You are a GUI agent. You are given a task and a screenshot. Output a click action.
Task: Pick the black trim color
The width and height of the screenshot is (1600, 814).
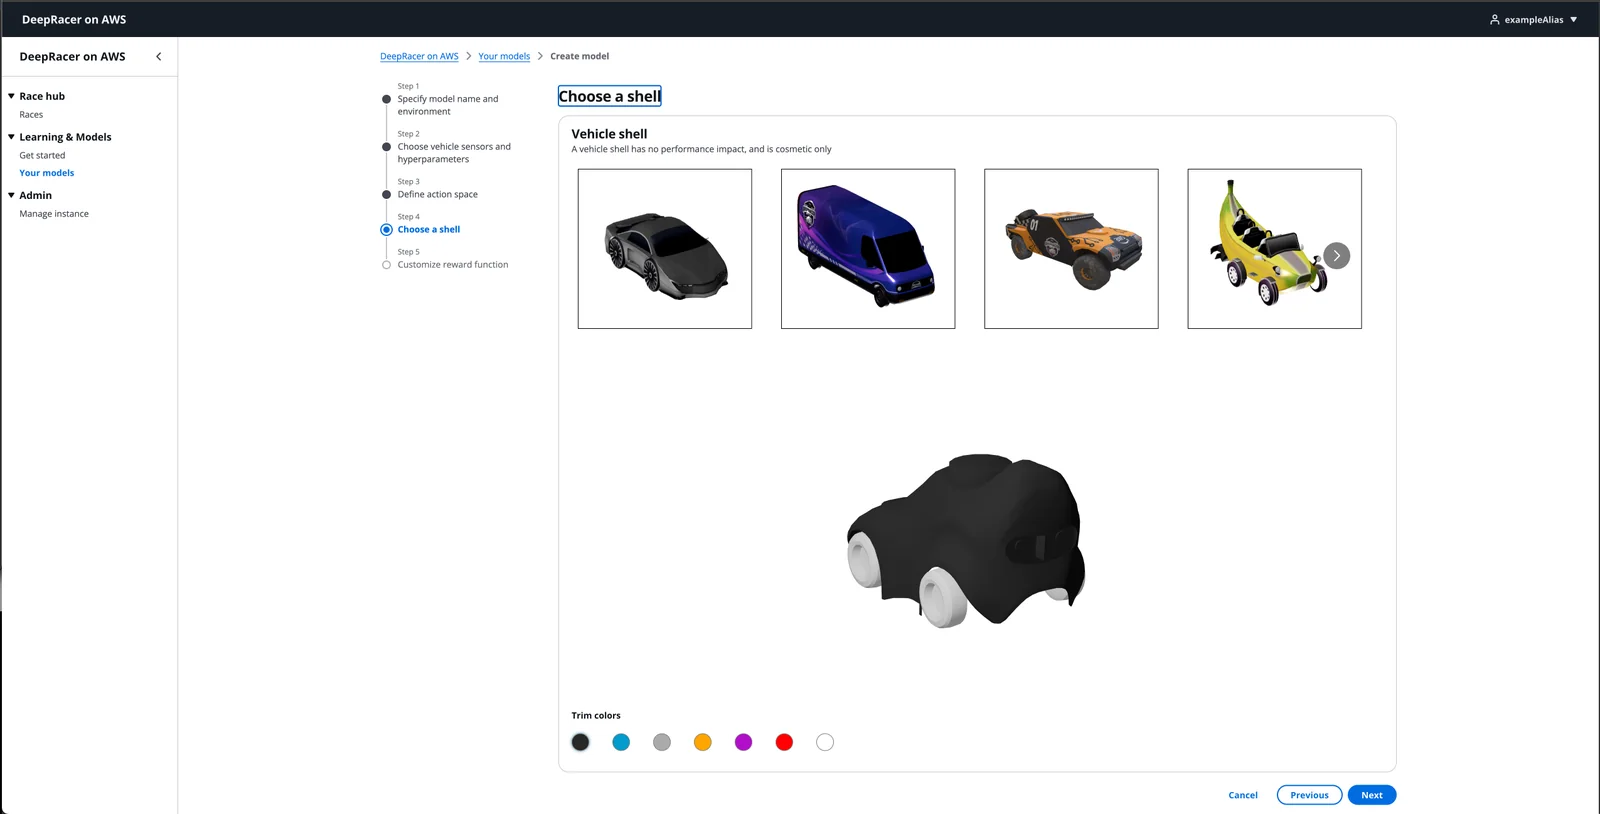click(x=580, y=742)
